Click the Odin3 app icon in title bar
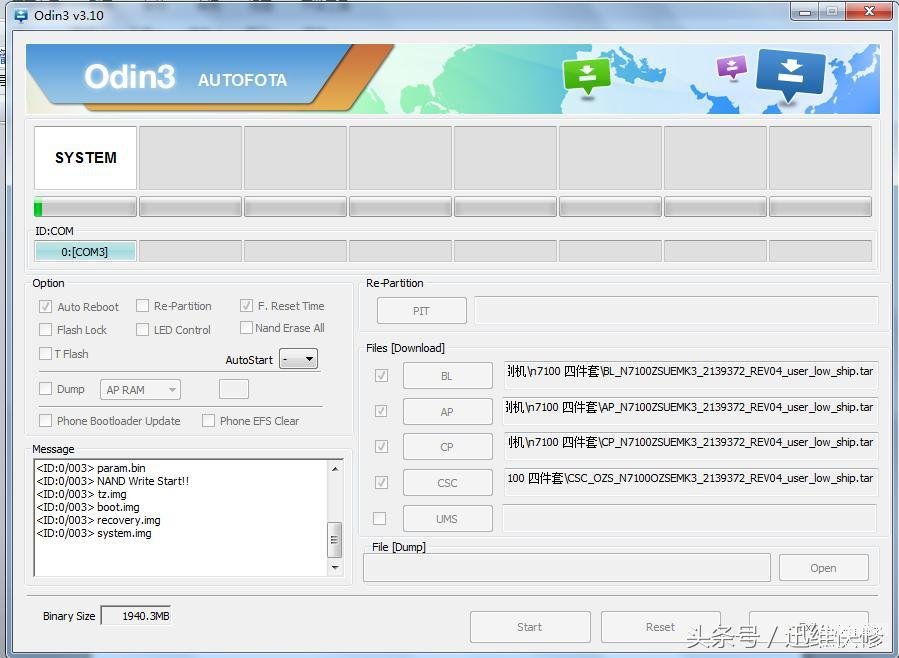This screenshot has width=899, height=658. pos(21,15)
